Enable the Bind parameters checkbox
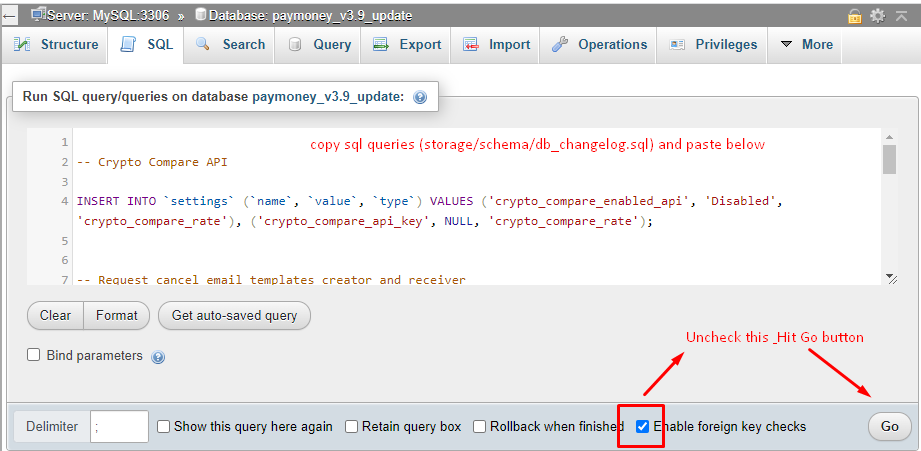 pyautogui.click(x=34, y=355)
